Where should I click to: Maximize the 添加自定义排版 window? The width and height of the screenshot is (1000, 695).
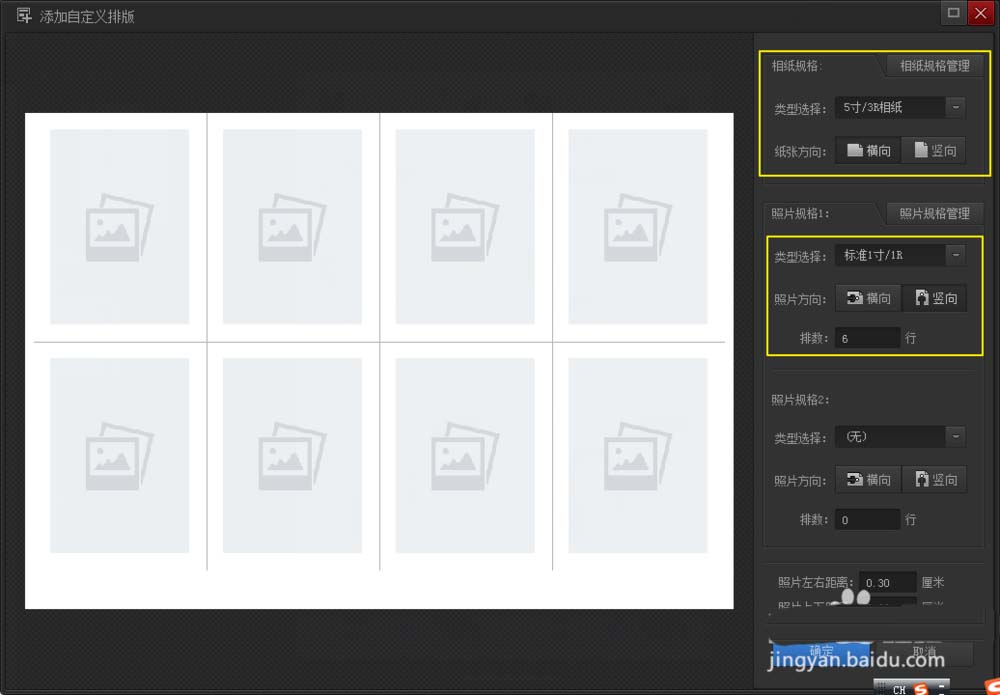click(x=953, y=13)
